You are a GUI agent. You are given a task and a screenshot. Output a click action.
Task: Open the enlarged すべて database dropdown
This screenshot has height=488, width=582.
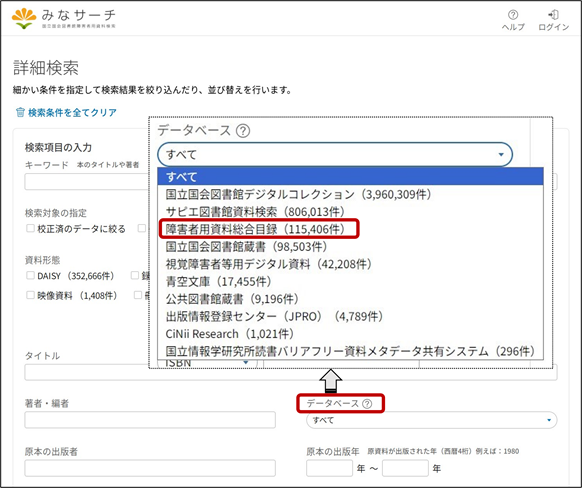pos(335,154)
